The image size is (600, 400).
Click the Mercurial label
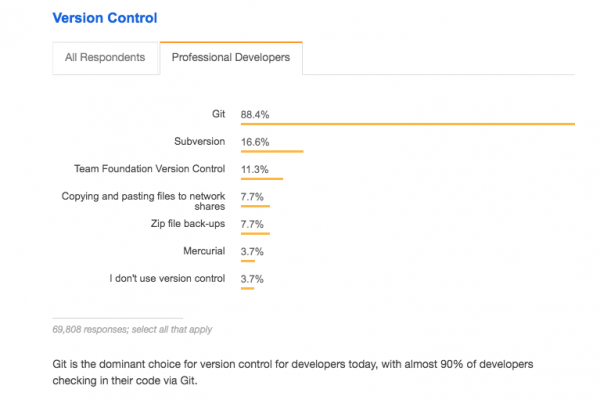[x=203, y=251]
